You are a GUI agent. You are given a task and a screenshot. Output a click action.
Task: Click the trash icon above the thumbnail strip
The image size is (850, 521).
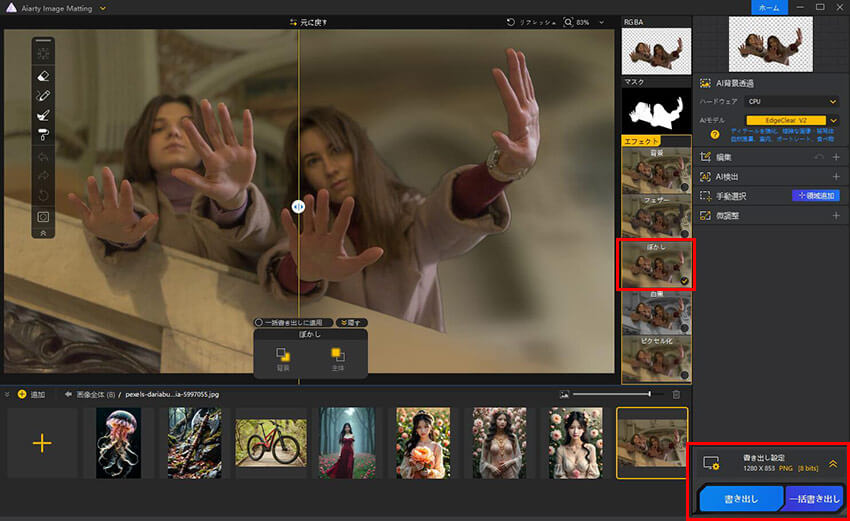pos(676,395)
